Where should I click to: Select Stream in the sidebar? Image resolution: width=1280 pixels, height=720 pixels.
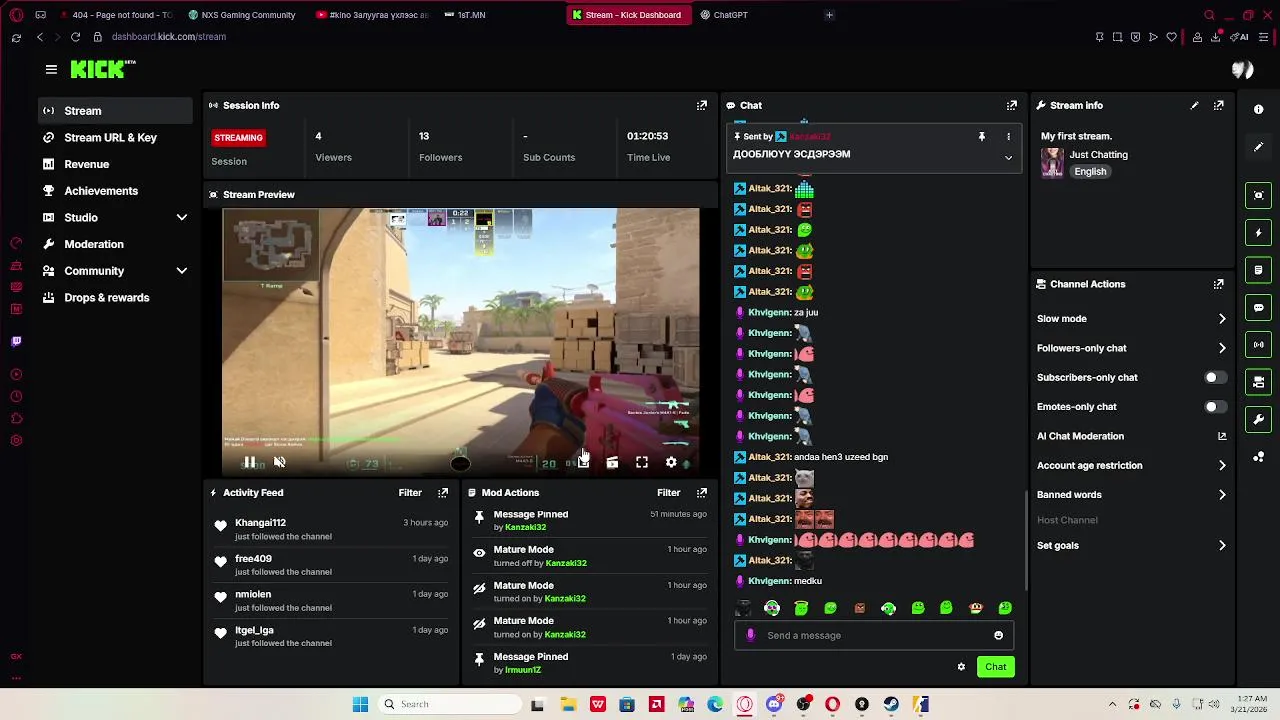115,111
